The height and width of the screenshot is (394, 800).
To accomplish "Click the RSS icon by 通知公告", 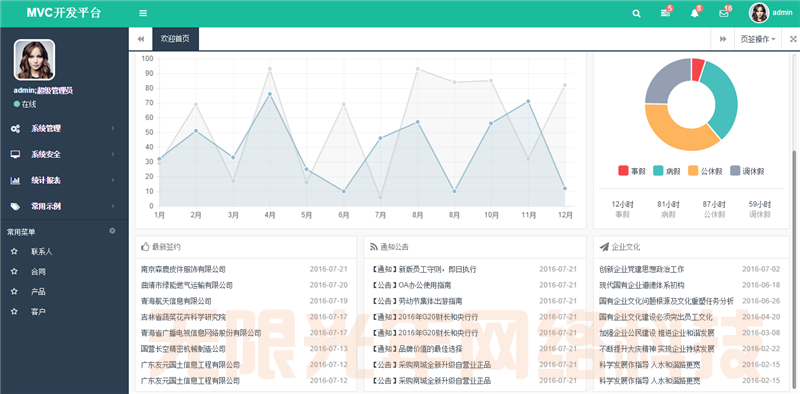I will point(373,247).
